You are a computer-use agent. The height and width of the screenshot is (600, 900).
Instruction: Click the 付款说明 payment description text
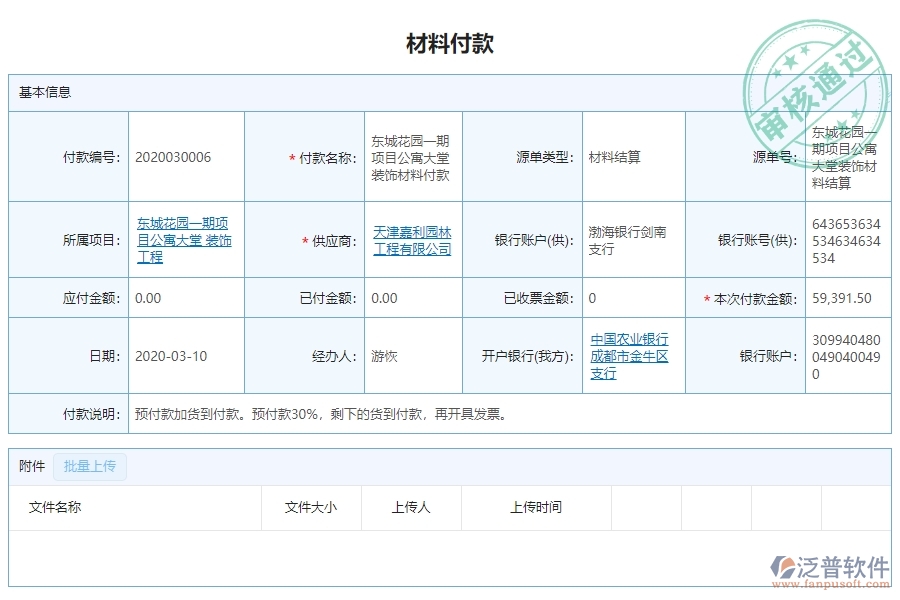pos(318,411)
